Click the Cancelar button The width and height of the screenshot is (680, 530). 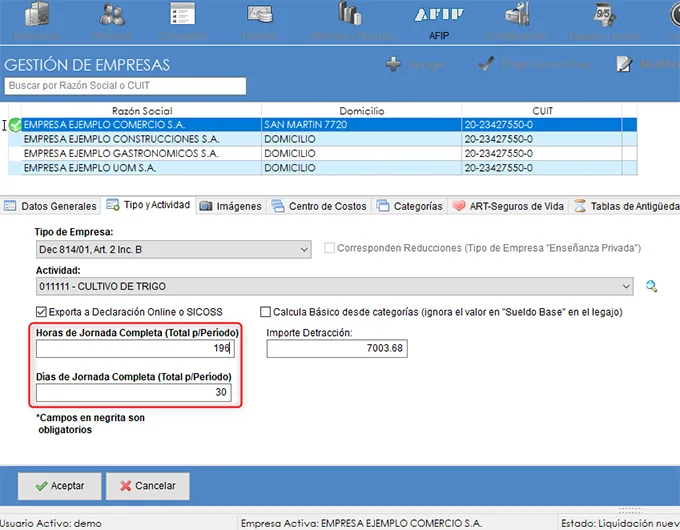click(x=147, y=486)
